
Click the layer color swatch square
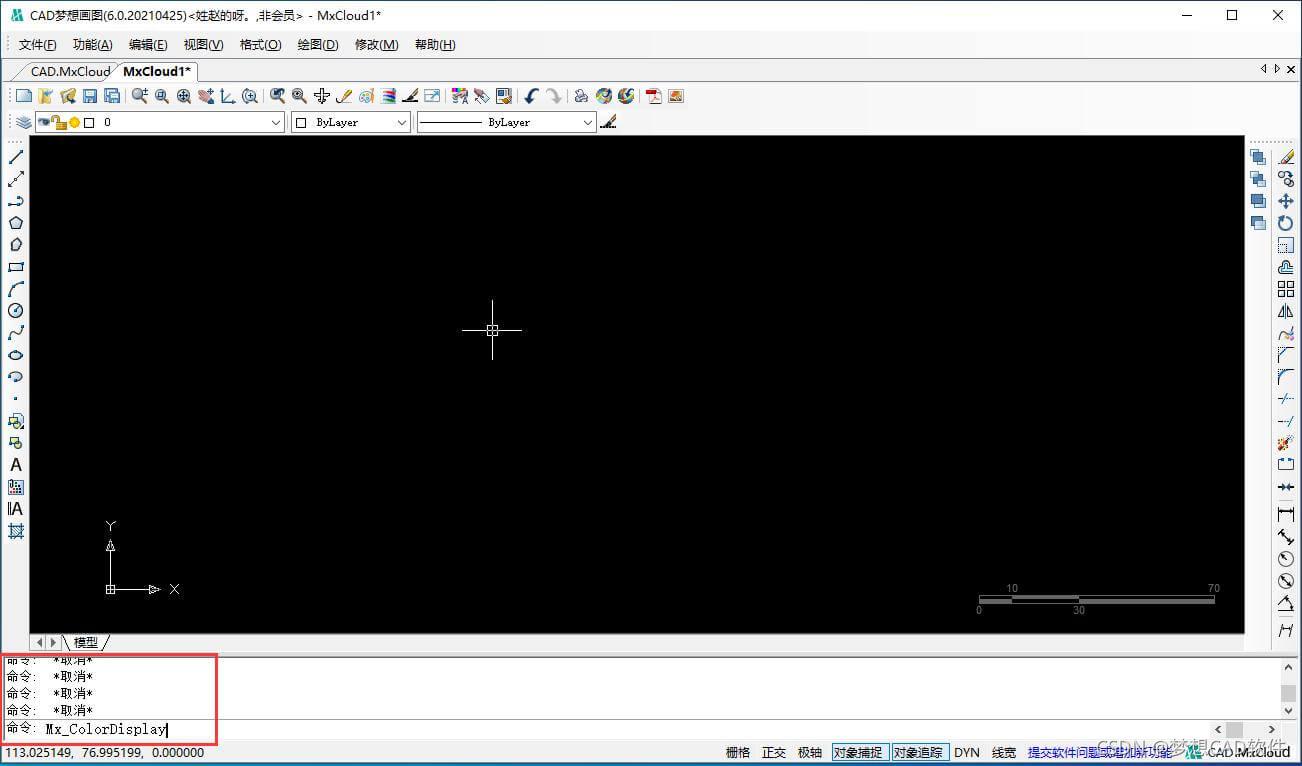89,122
